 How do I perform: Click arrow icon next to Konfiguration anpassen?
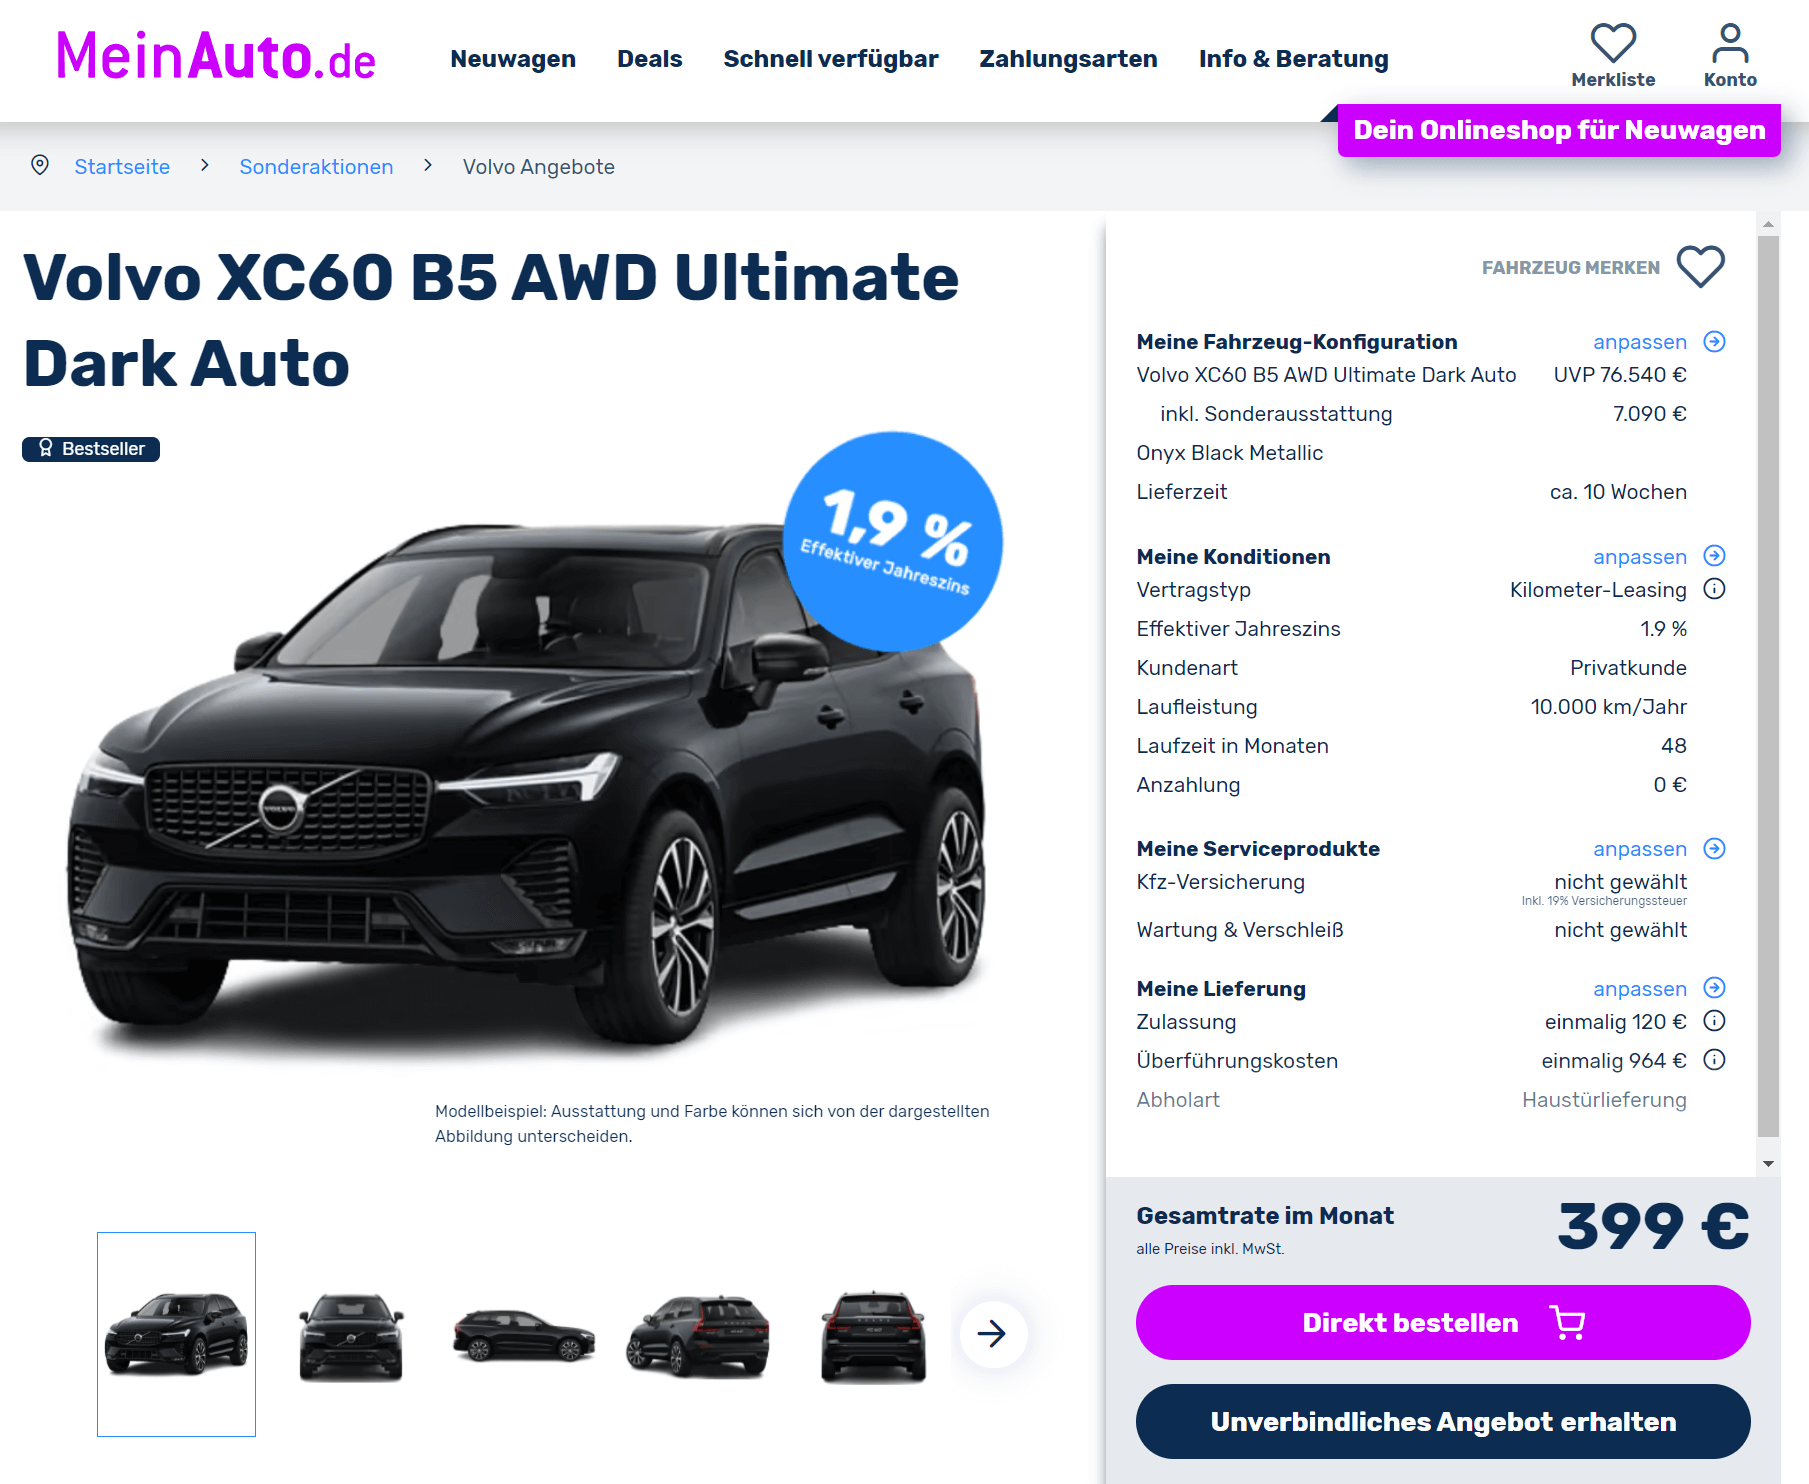(1714, 342)
